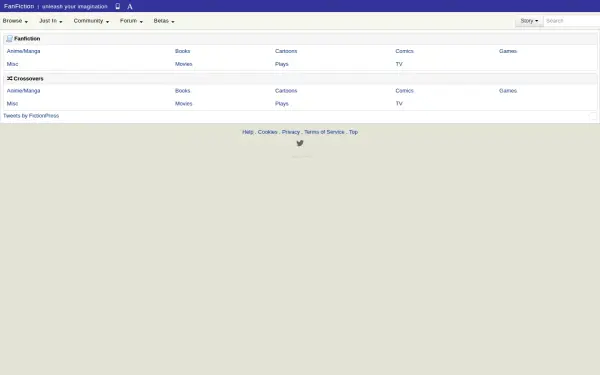This screenshot has width=600, height=375.
Task: Open Games under Fanfiction
Action: pos(508,51)
